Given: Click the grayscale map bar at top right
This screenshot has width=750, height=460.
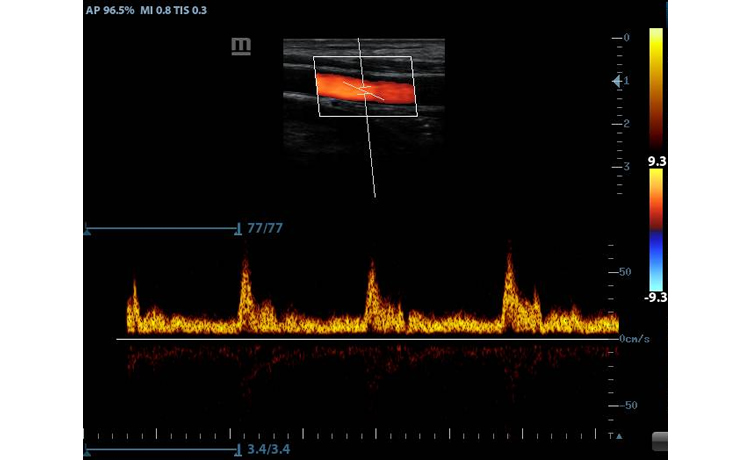Looking at the screenshot, I should tap(656, 87).
